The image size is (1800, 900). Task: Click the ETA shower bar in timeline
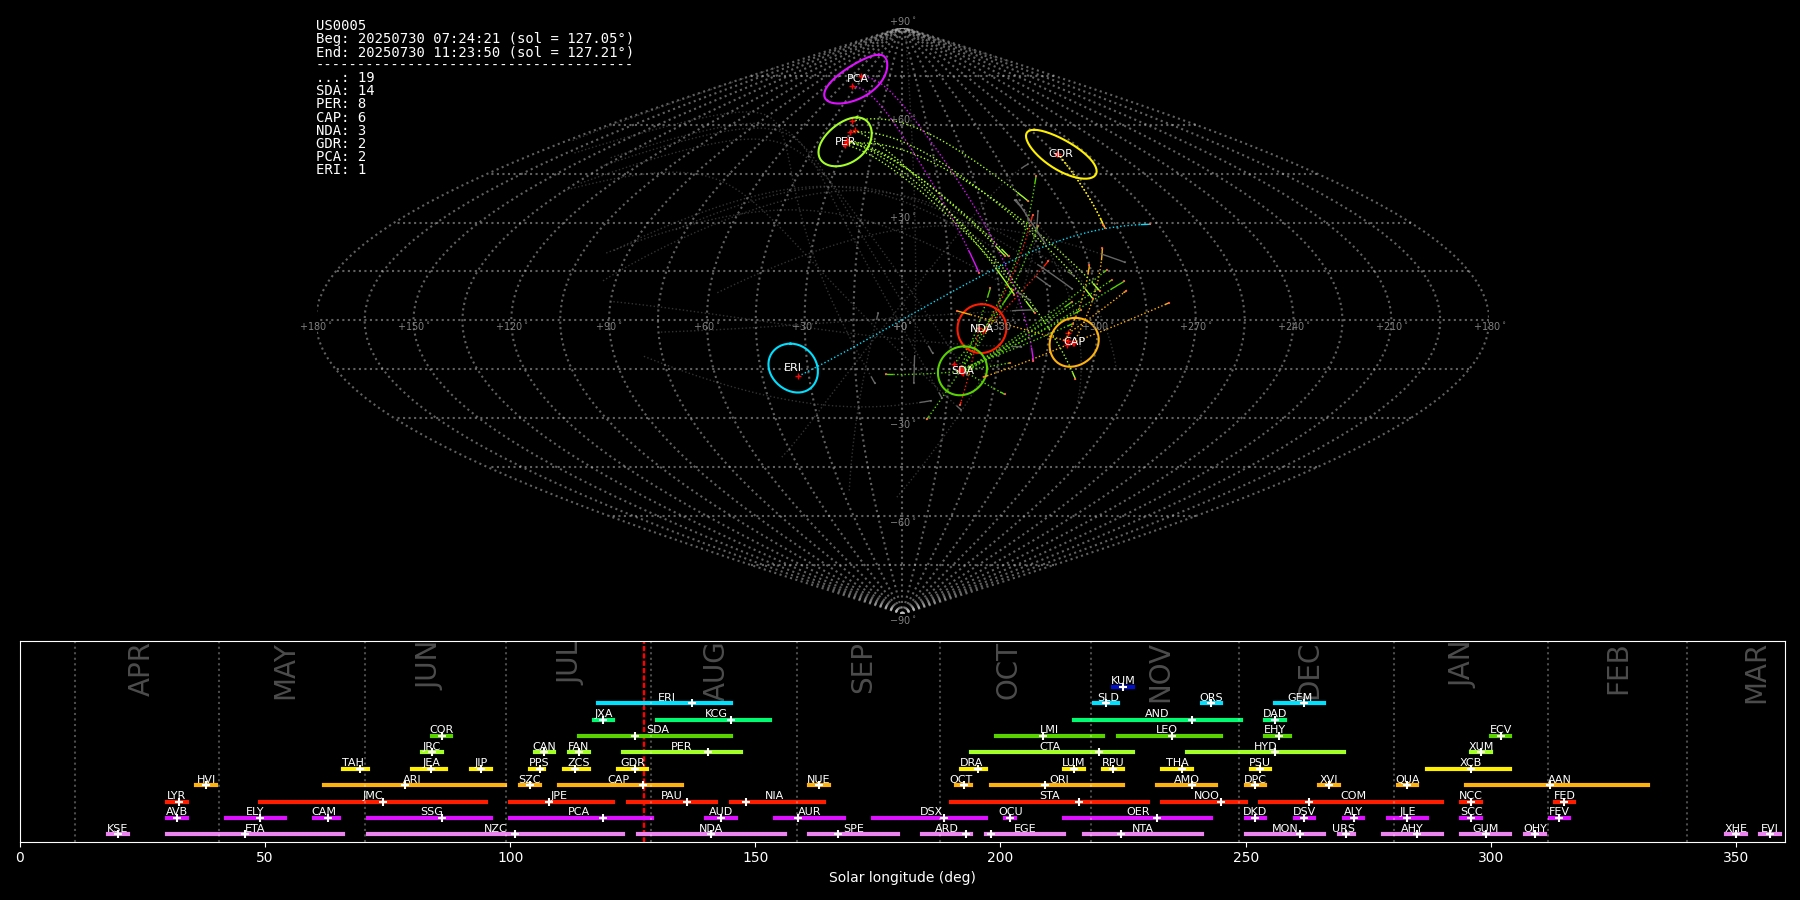click(255, 834)
